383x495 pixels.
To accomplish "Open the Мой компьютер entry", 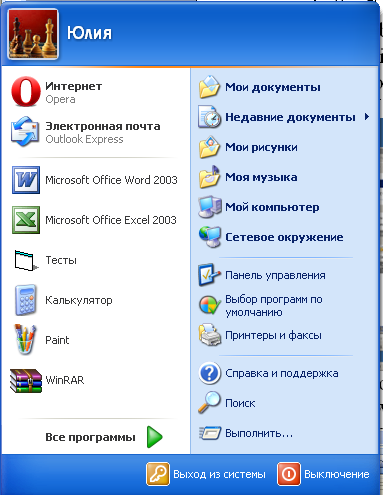I will point(272,207).
